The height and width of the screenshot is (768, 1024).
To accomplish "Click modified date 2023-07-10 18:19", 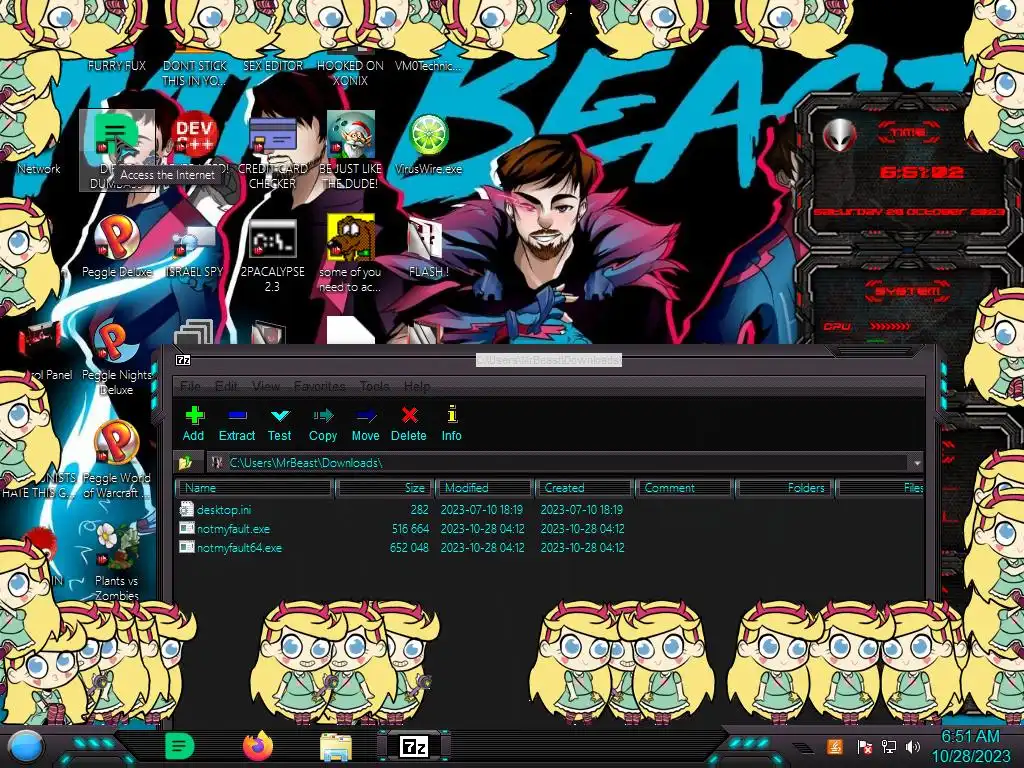I will tap(482, 509).
